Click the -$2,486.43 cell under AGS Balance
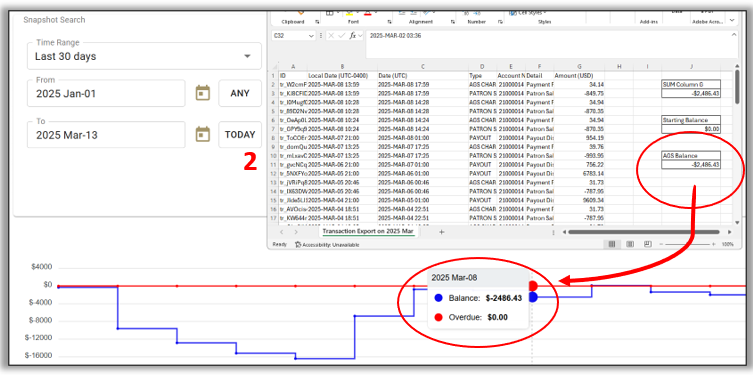Screen dimensions: 753x375 coord(691,165)
